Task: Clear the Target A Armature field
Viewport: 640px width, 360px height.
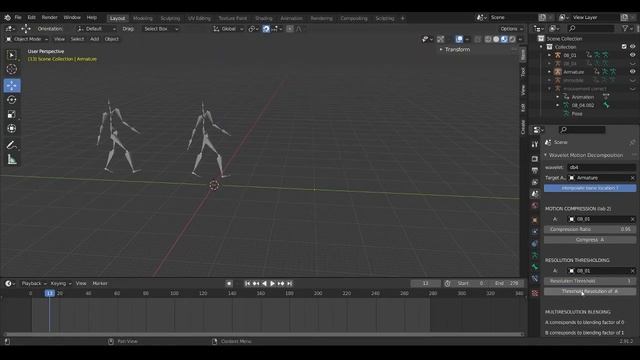Action: click(632, 178)
